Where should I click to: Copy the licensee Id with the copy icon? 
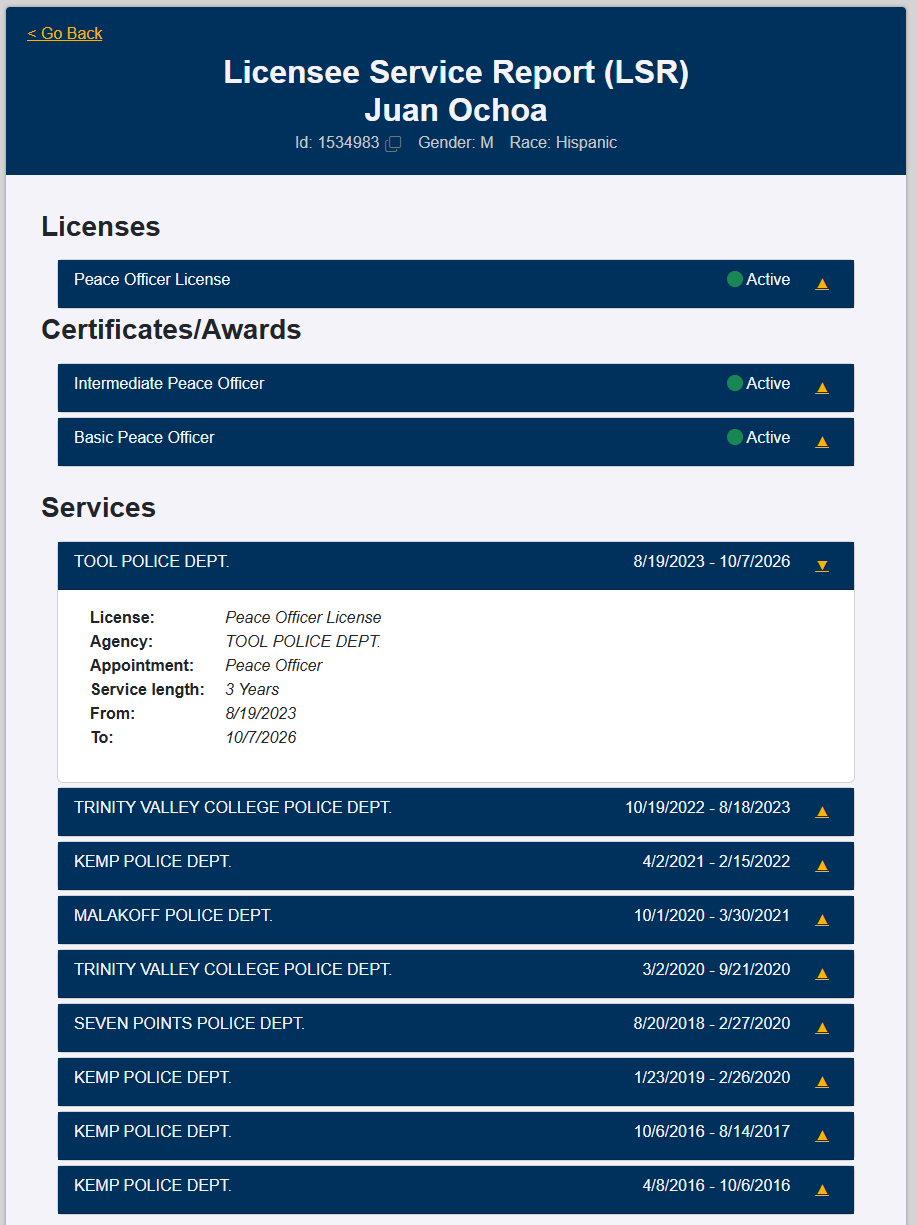(x=393, y=144)
